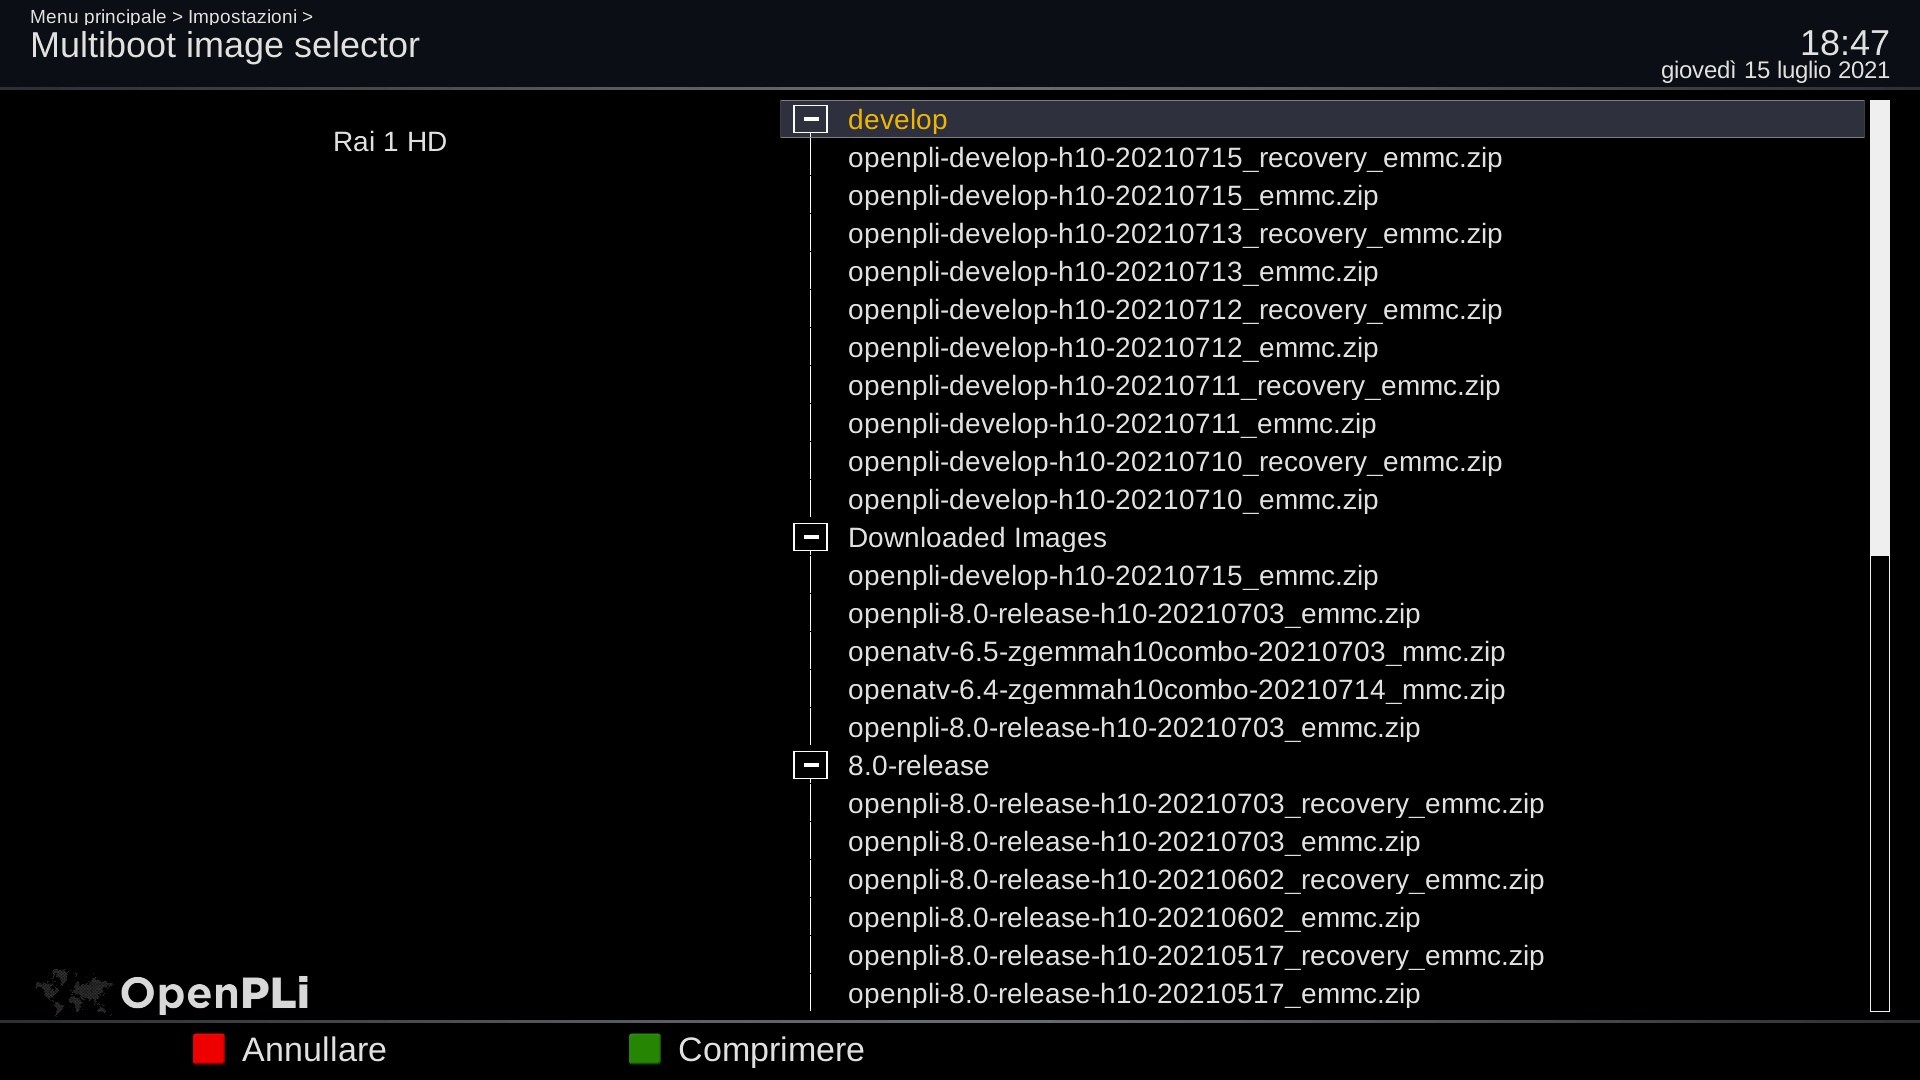Screen dimensions: 1920x1080
Task: Click the empty scrollbar track below the thumb
Action: [1879, 782]
